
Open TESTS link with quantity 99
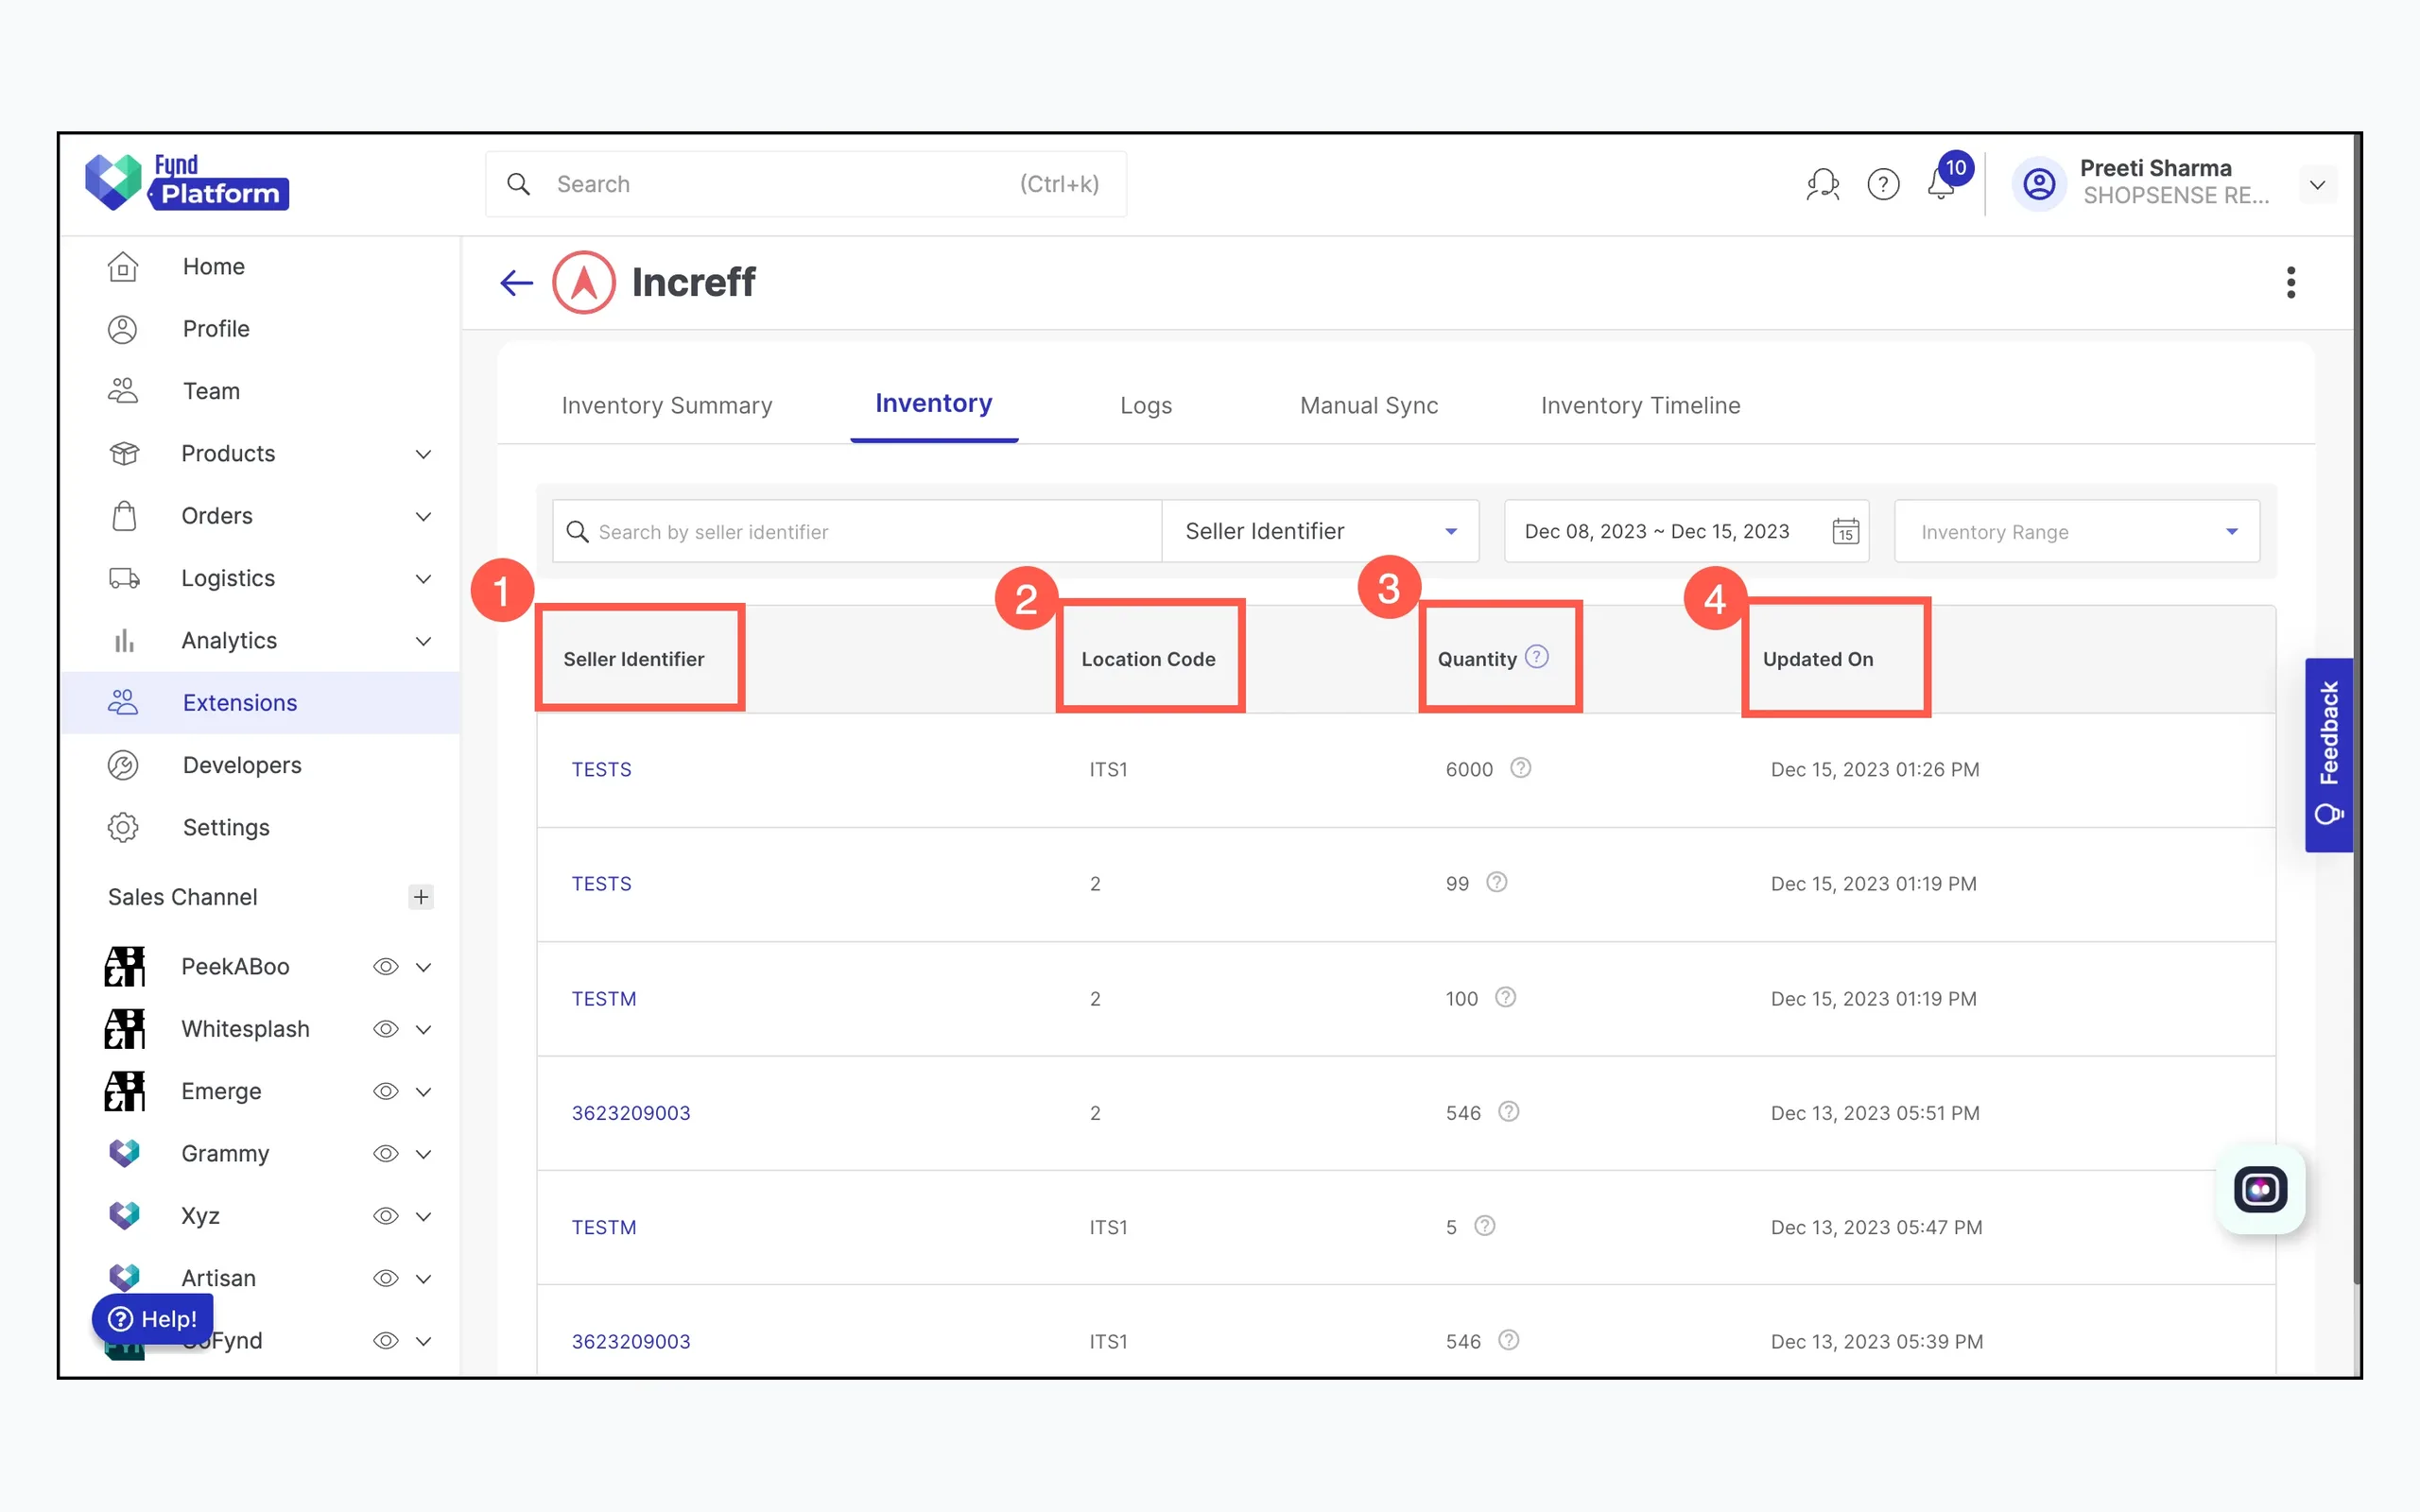[x=601, y=884]
